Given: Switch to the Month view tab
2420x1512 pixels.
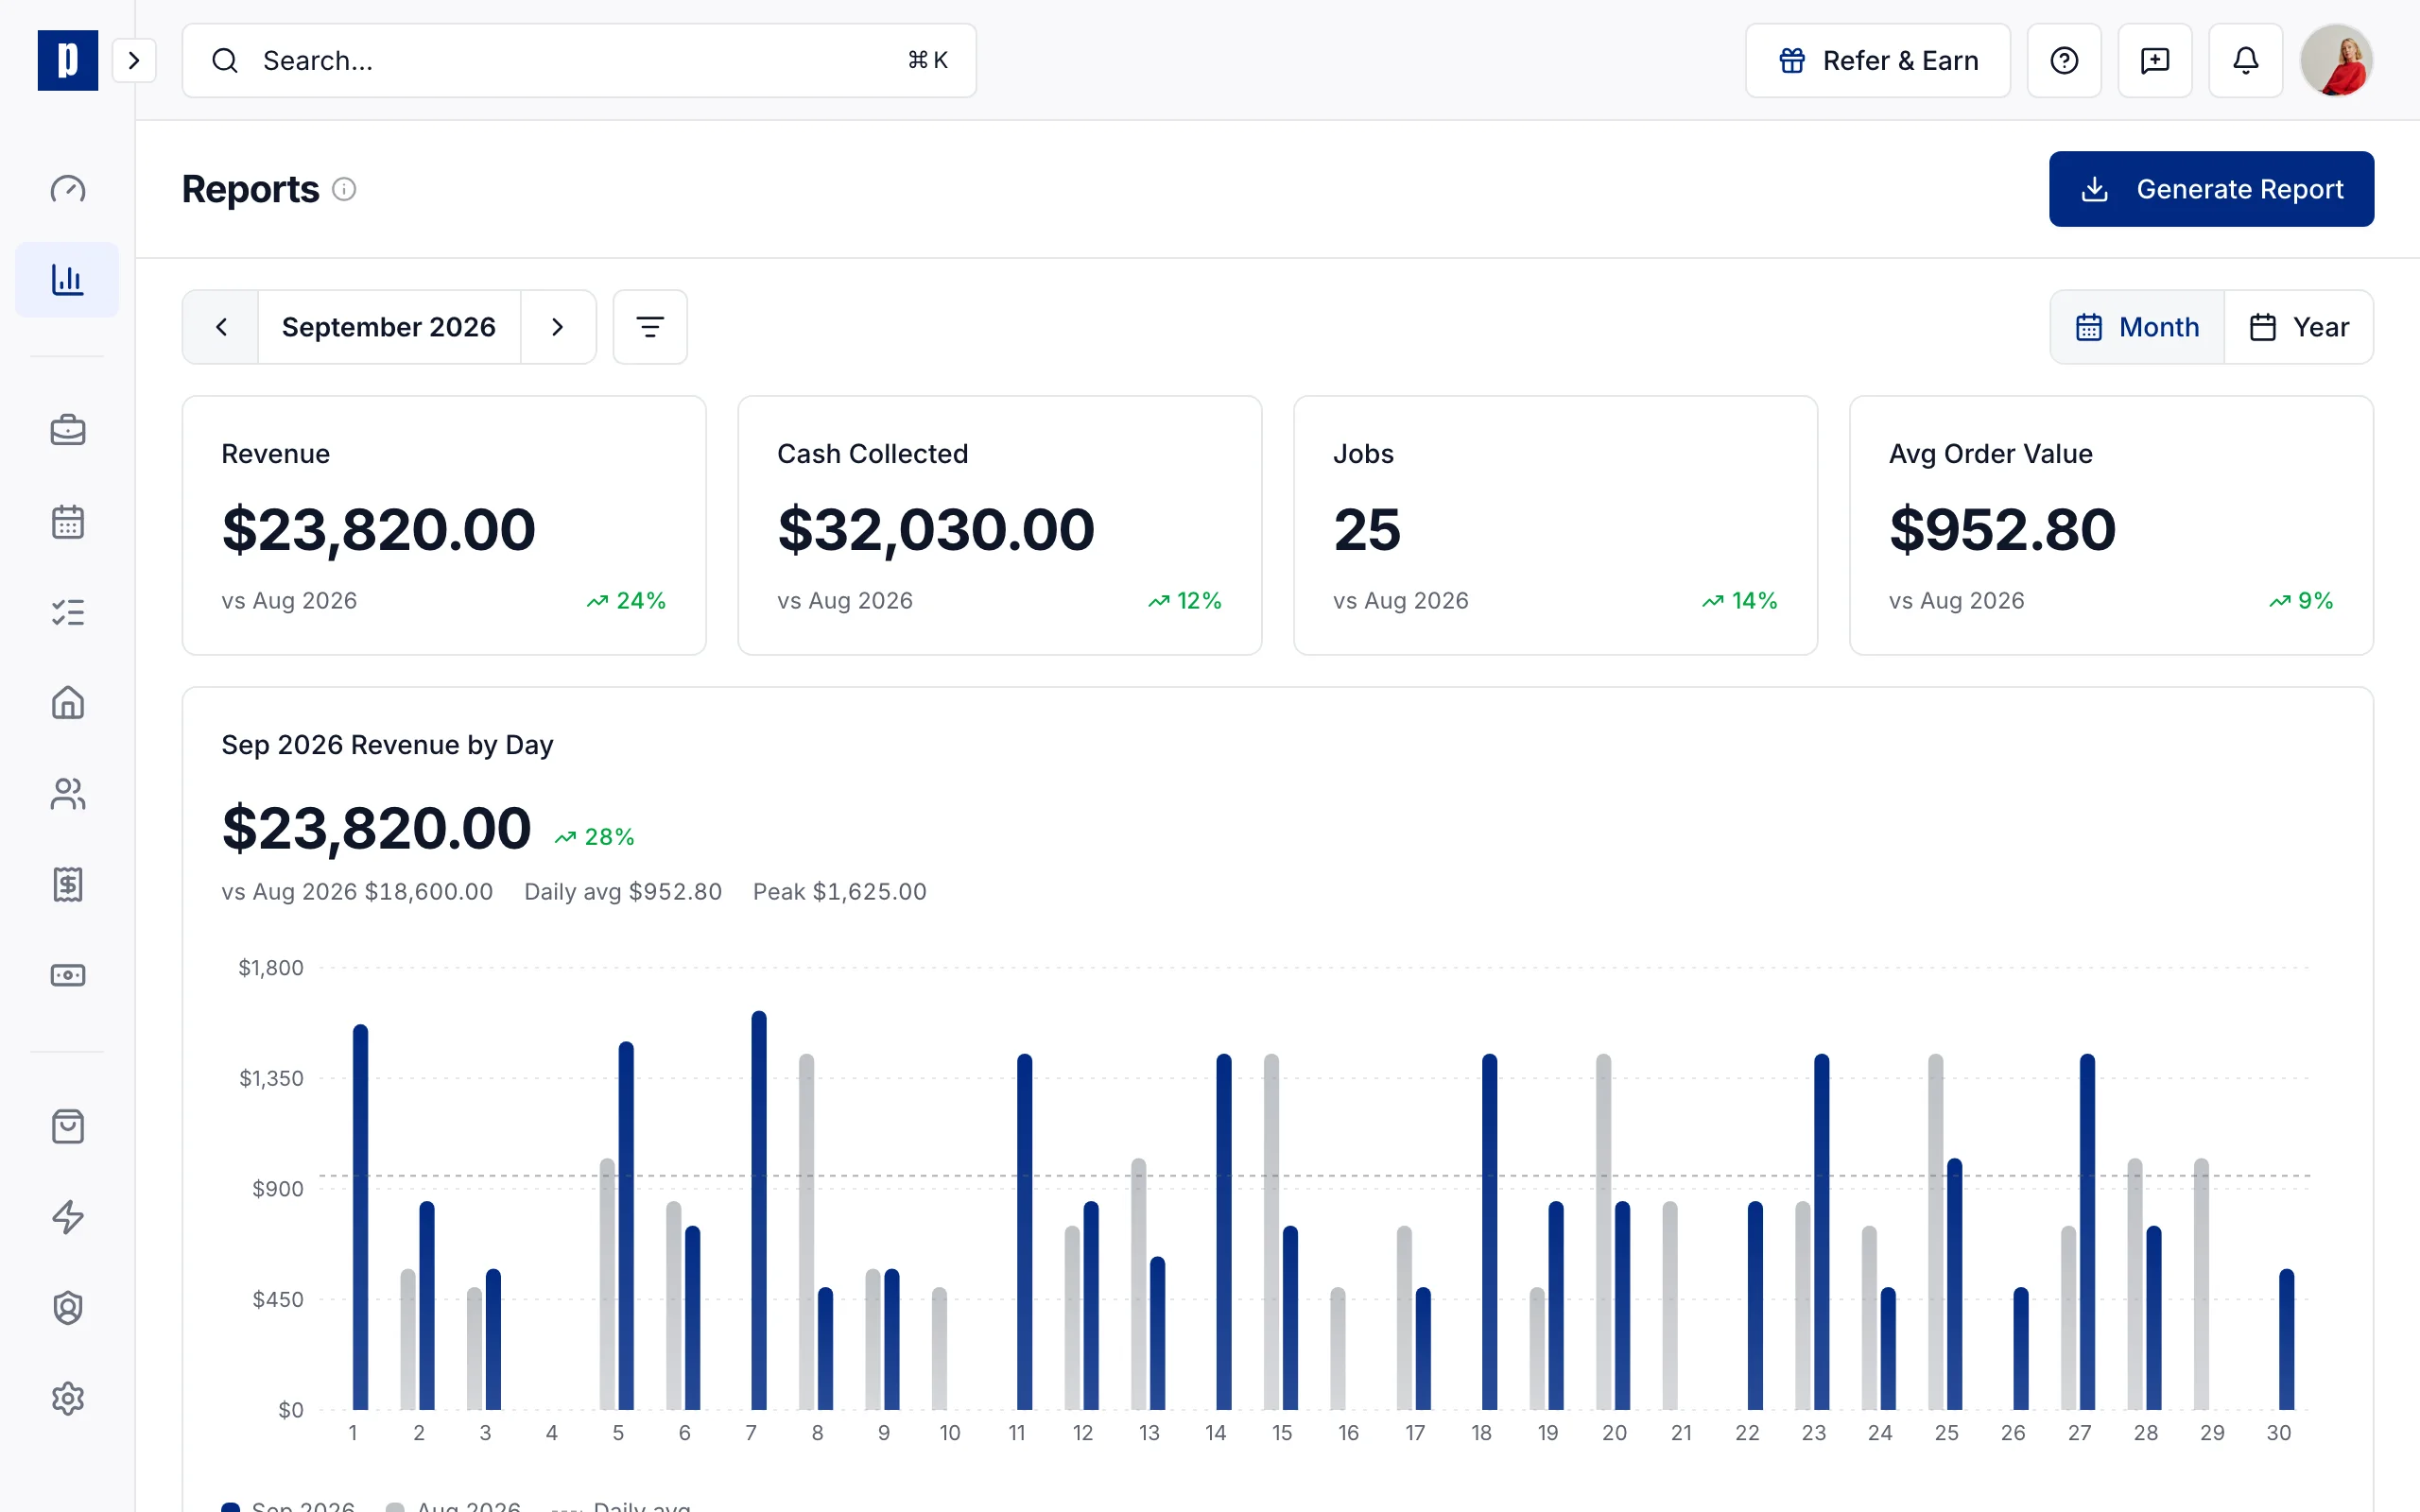Looking at the screenshot, I should pos(2138,327).
